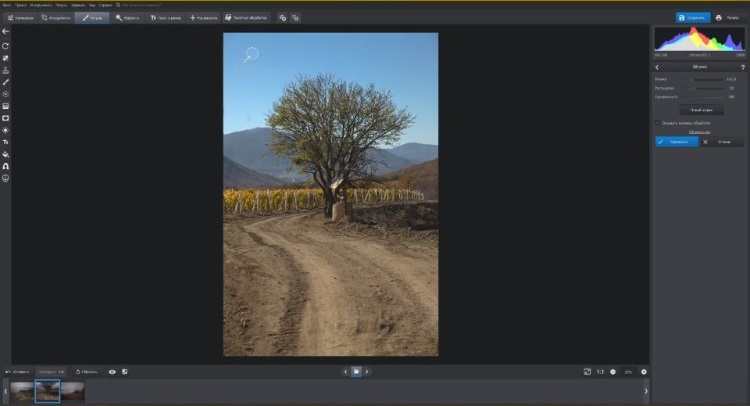Select the stamp tool in left sidebar
Screen dimensions: 750x406
click(x=6, y=70)
